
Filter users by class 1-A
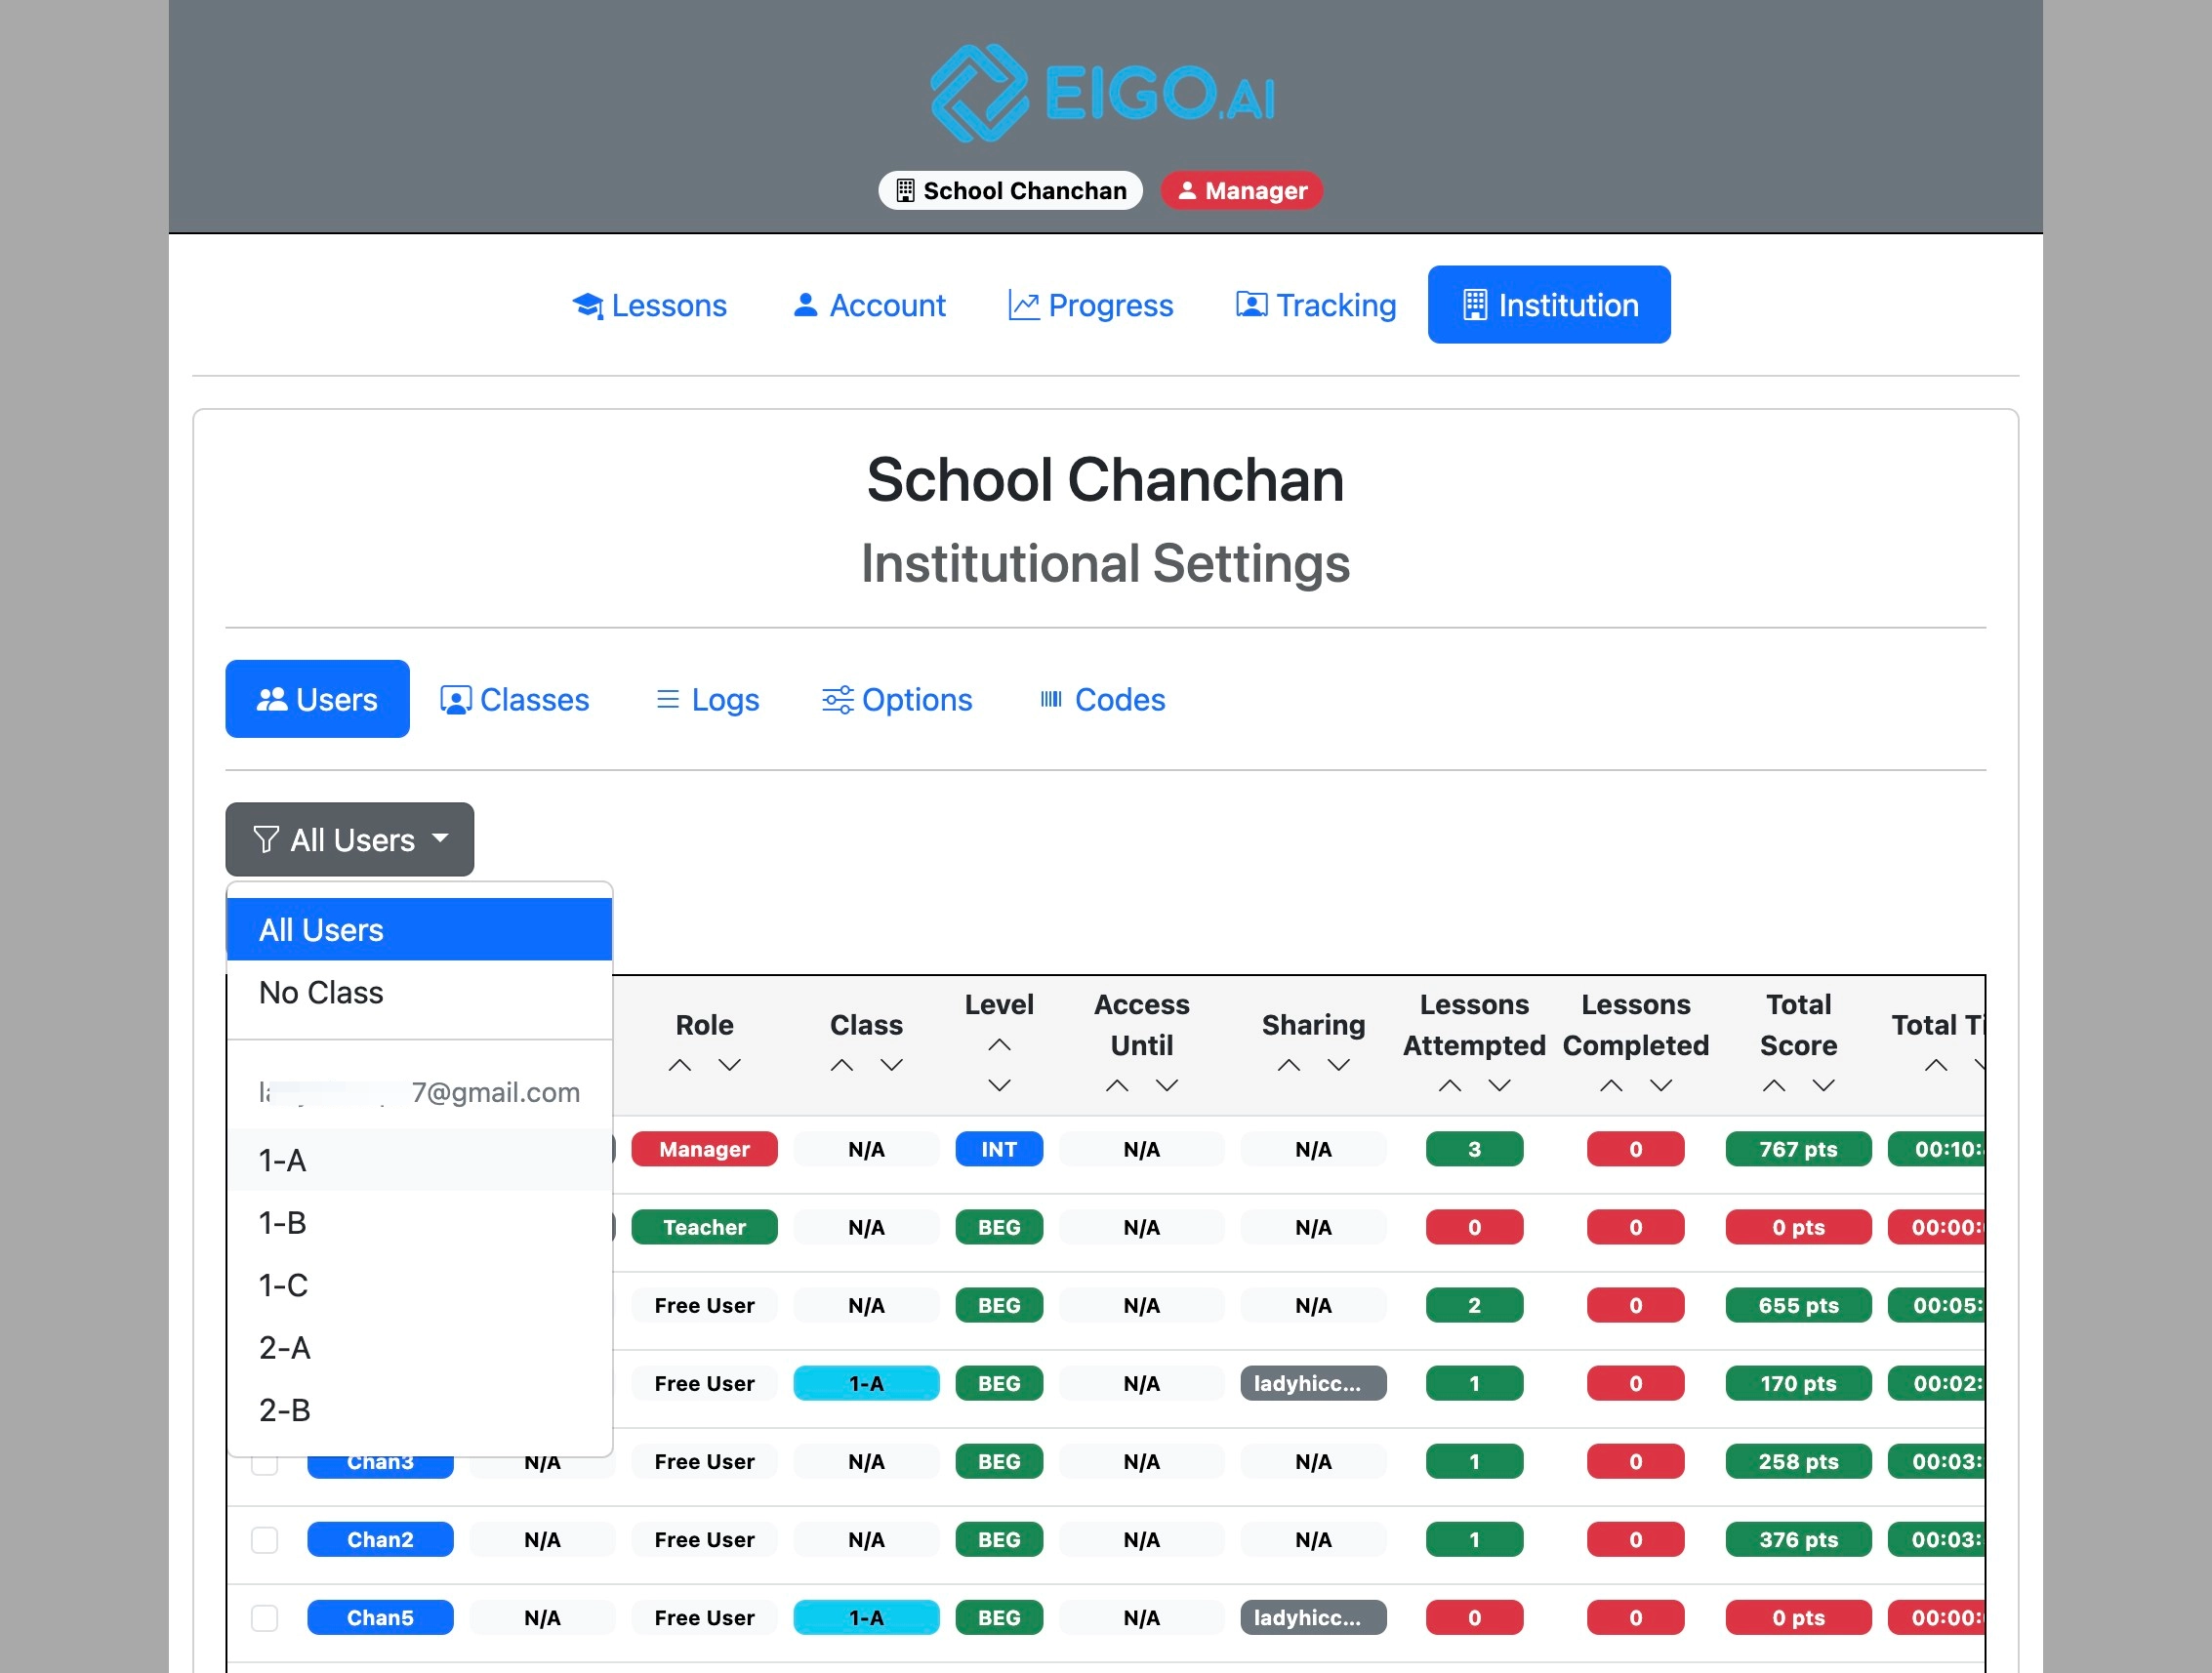[x=419, y=1160]
